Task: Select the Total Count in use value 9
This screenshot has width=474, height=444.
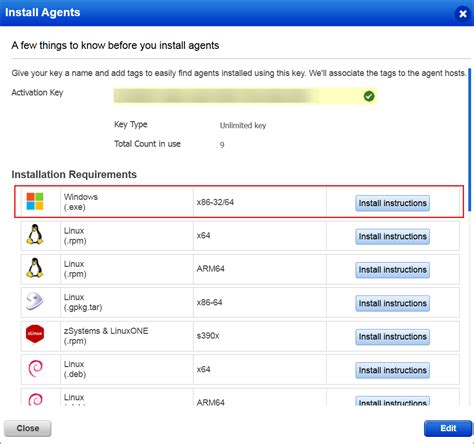Action: (x=222, y=145)
